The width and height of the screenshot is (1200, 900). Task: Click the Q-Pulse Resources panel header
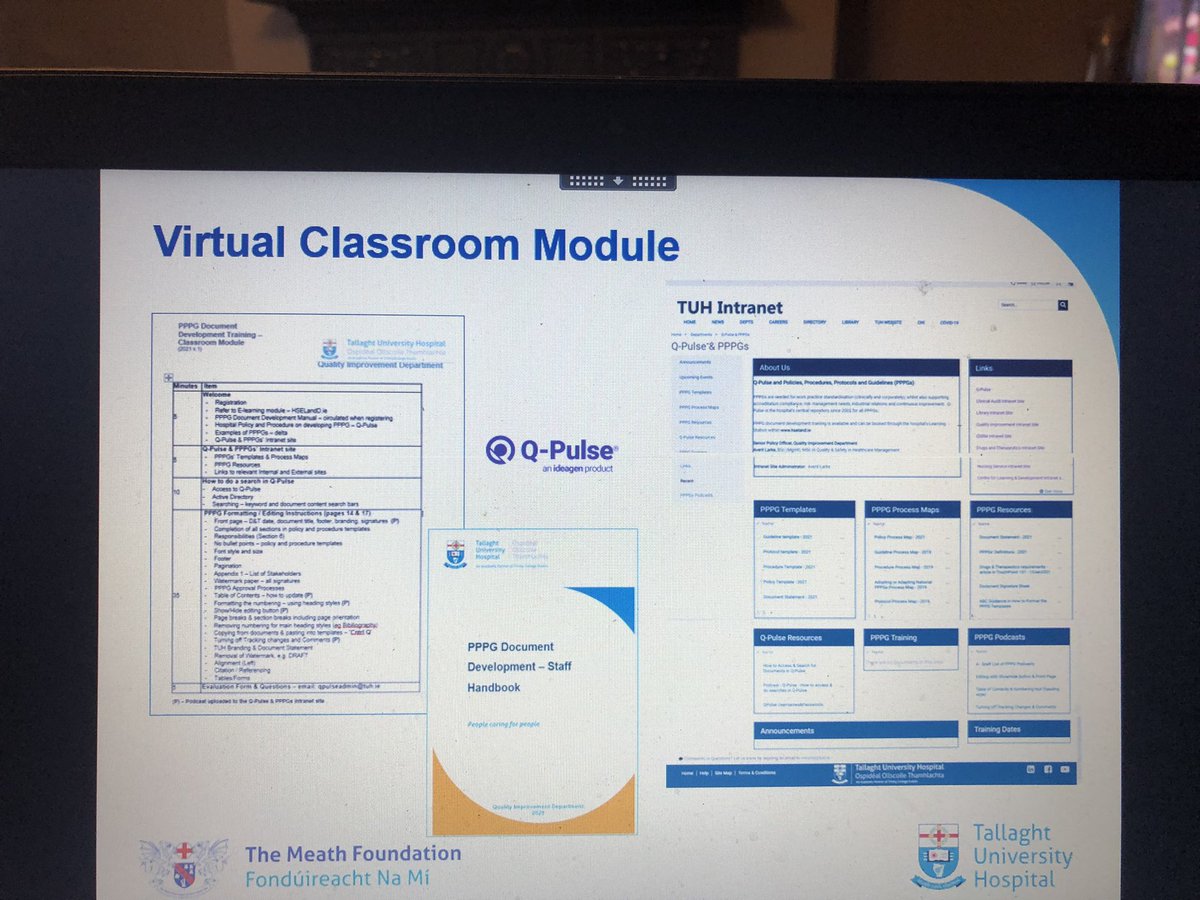click(803, 638)
